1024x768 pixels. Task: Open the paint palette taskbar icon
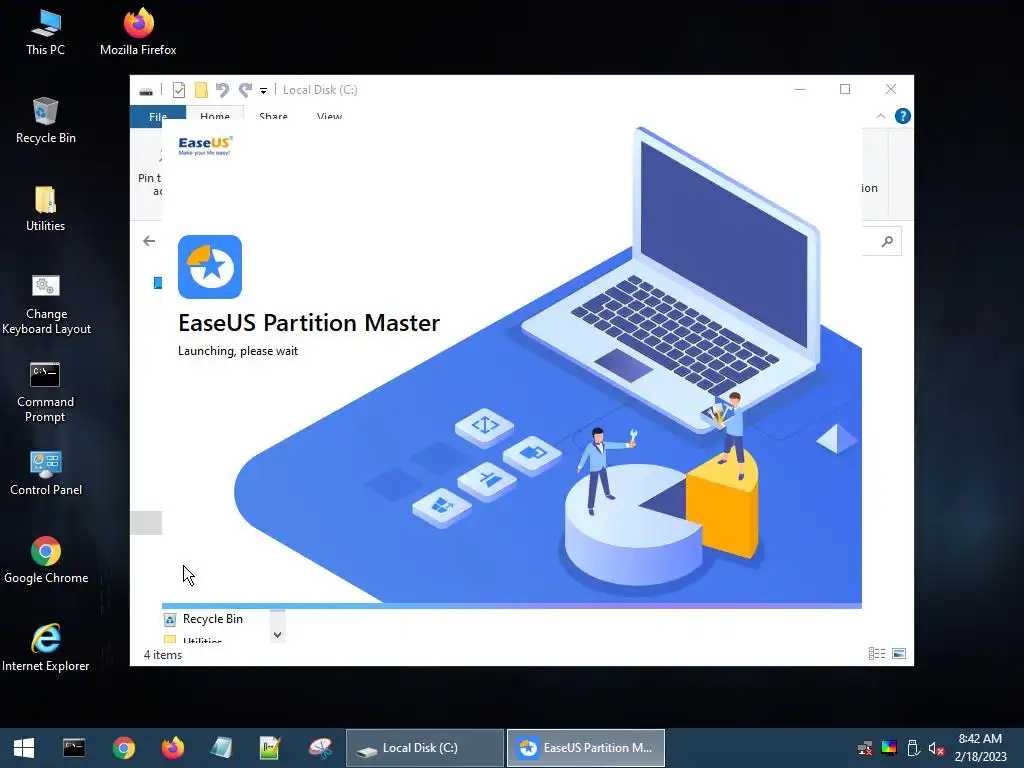pos(320,748)
